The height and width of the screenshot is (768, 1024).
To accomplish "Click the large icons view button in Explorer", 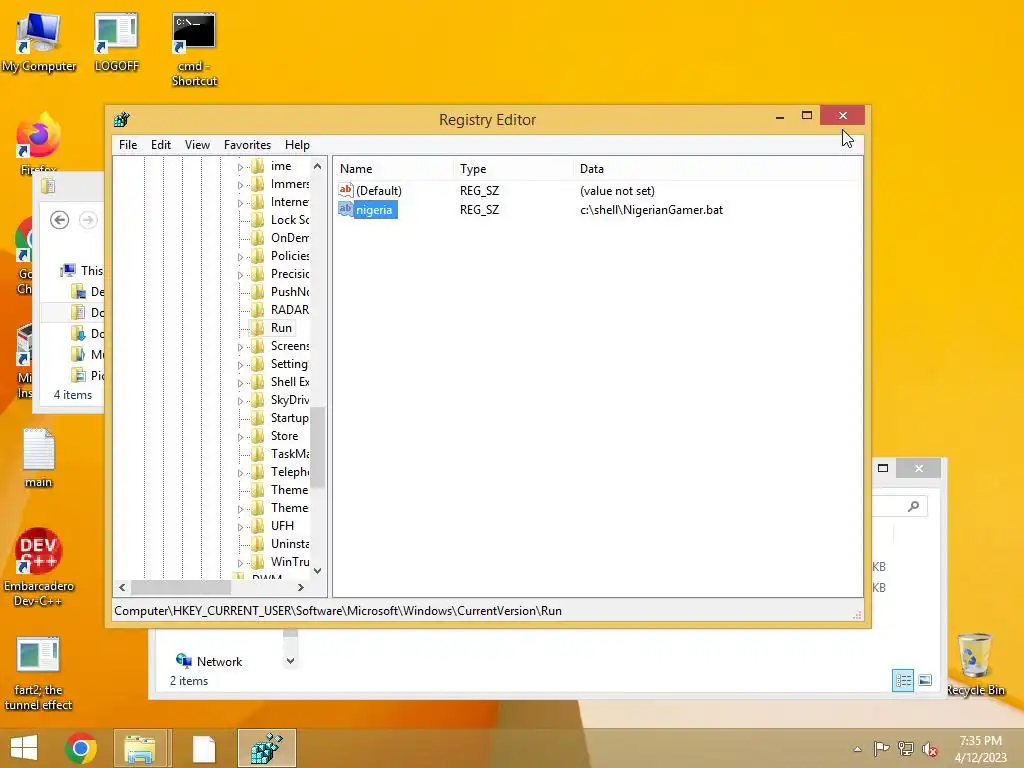I will 925,680.
